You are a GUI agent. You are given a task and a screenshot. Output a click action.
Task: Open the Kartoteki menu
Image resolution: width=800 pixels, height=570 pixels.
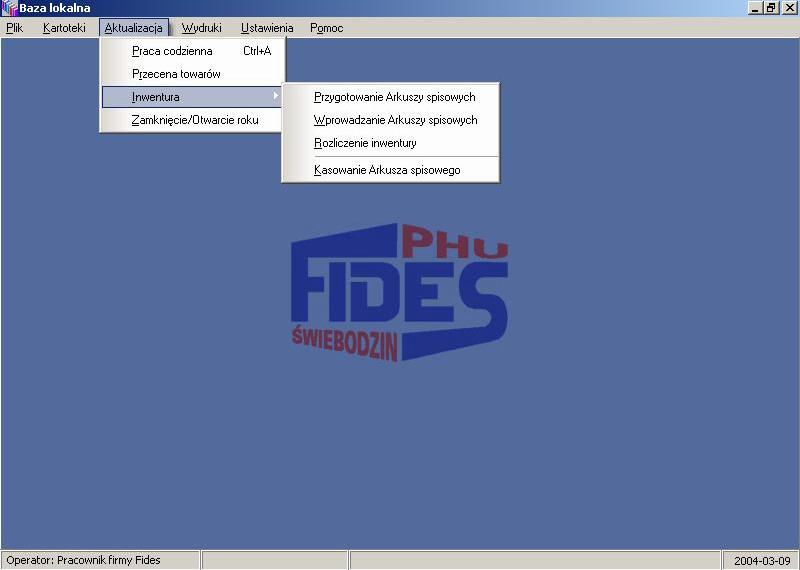64,28
